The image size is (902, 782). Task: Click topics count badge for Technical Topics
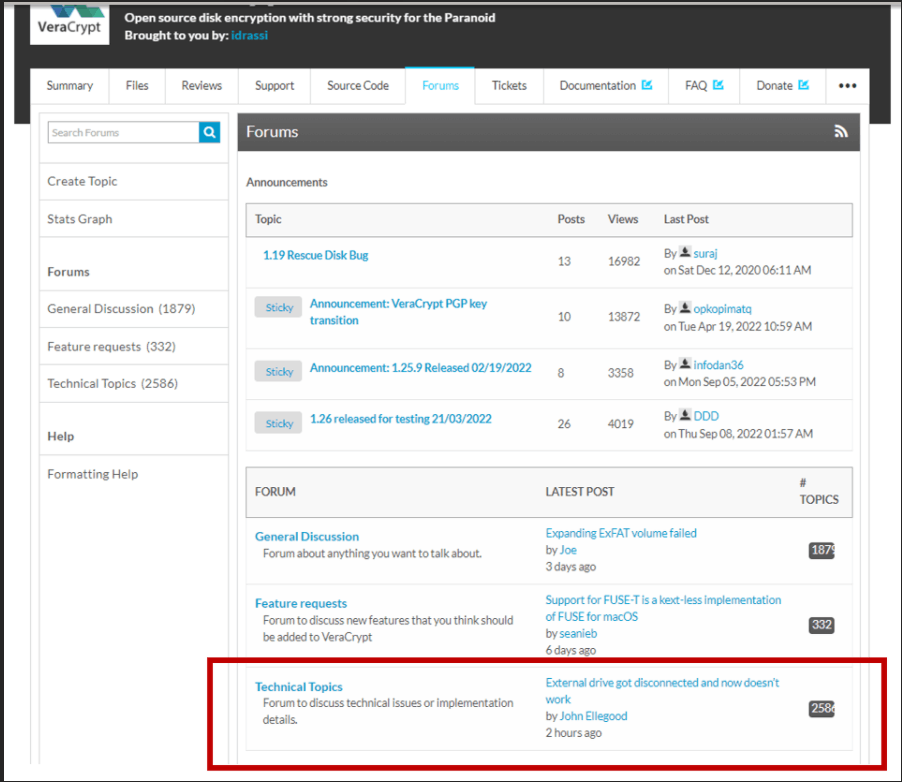(821, 708)
